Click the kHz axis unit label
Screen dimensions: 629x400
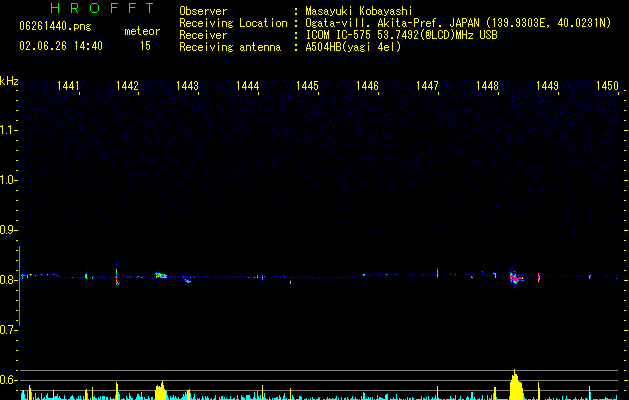click(9, 81)
